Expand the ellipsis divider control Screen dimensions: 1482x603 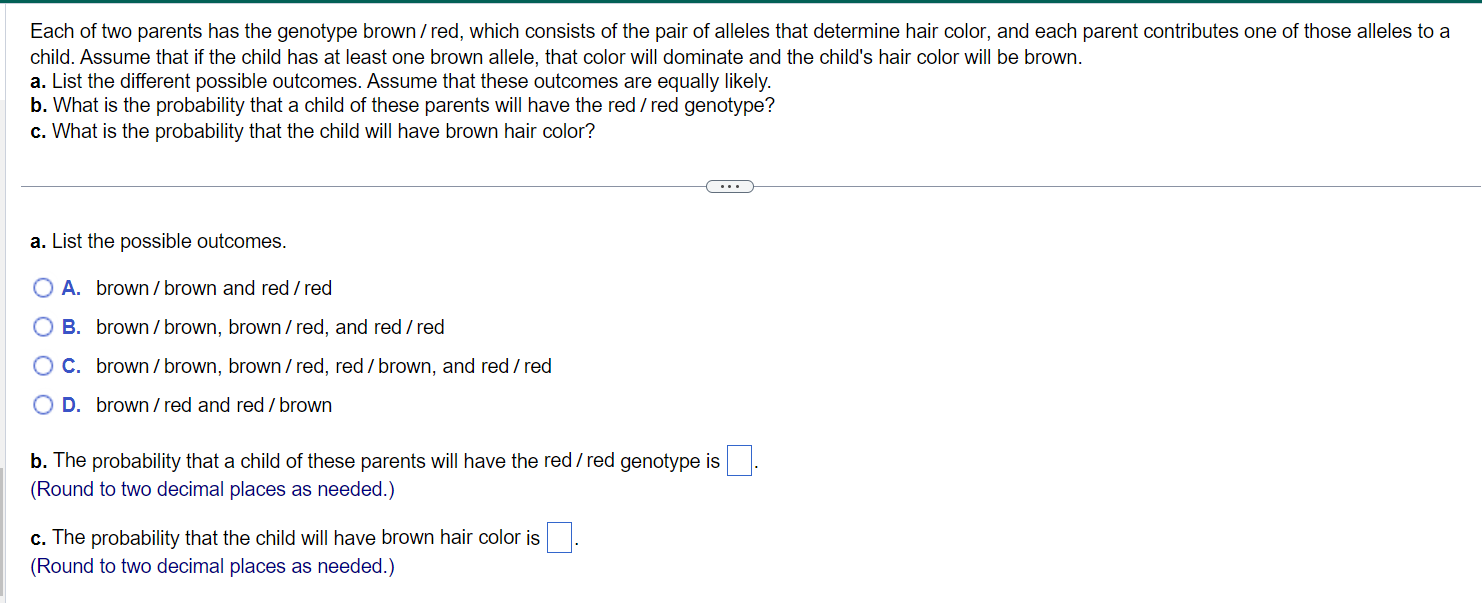pos(730,186)
